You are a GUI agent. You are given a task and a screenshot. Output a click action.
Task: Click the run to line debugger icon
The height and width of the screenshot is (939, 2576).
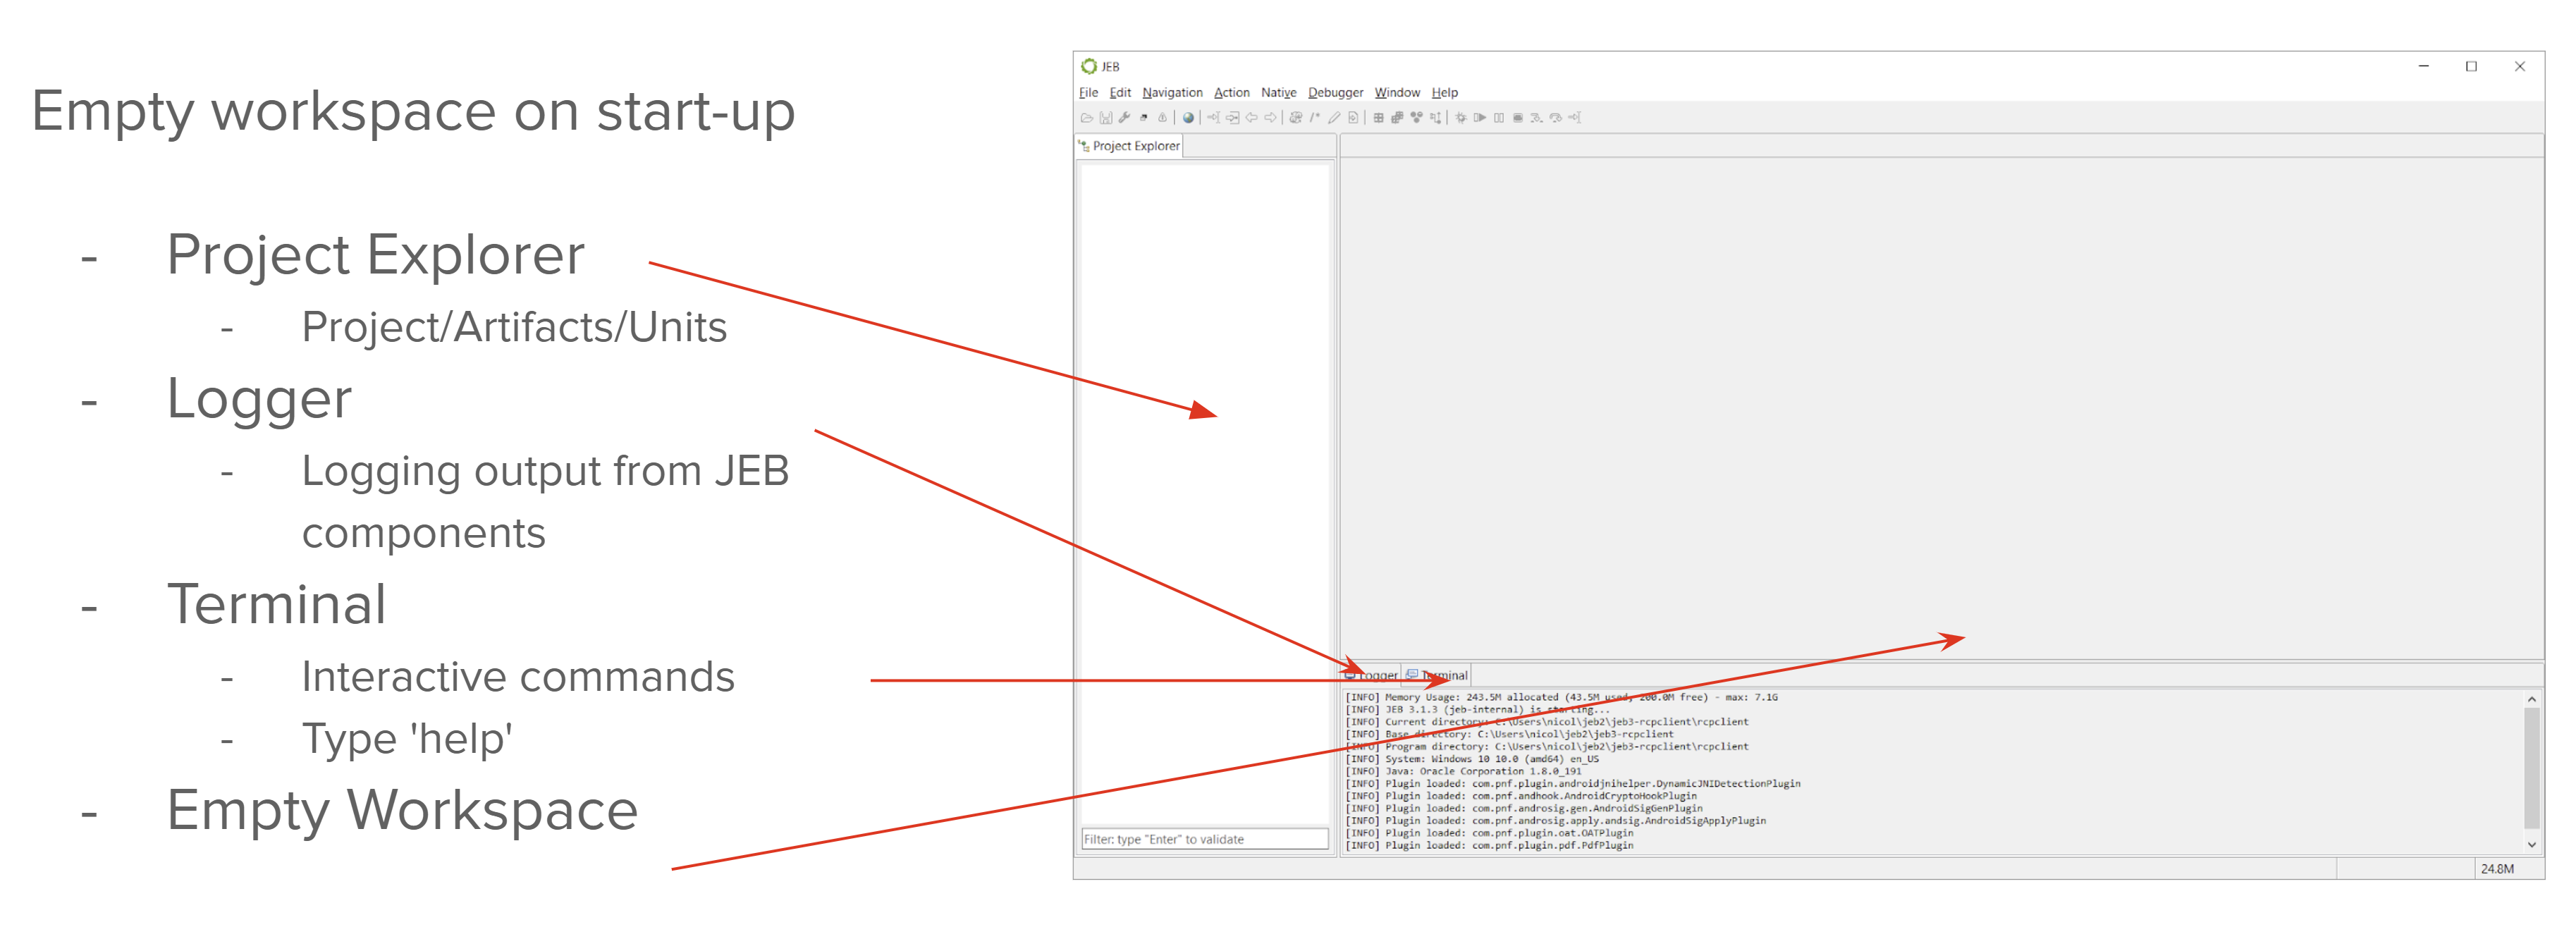coord(1575,118)
